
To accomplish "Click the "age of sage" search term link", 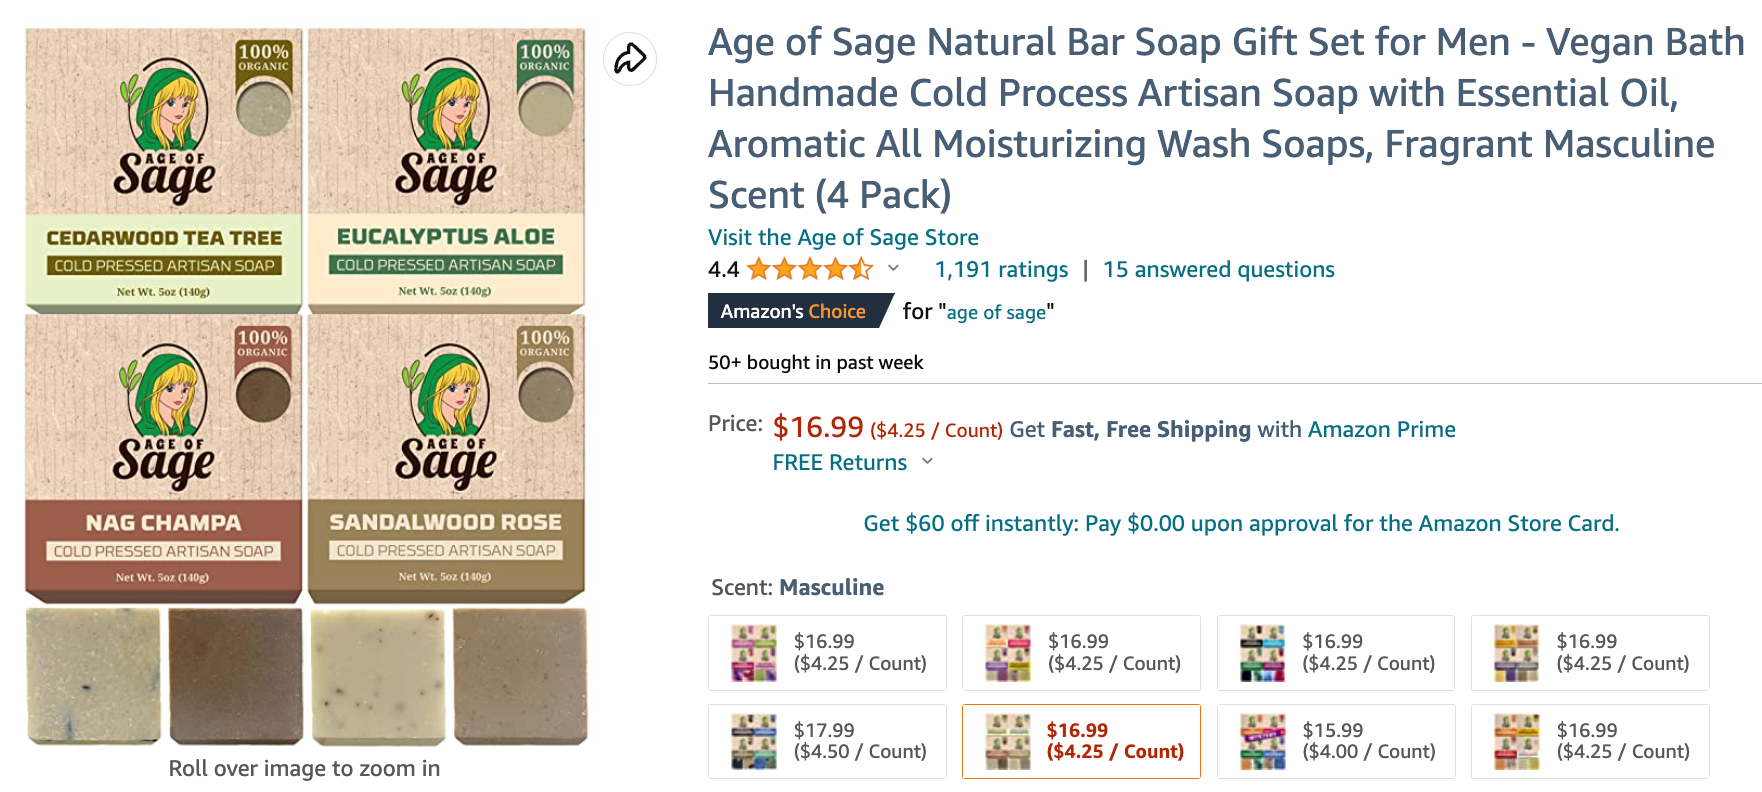I will click(996, 312).
